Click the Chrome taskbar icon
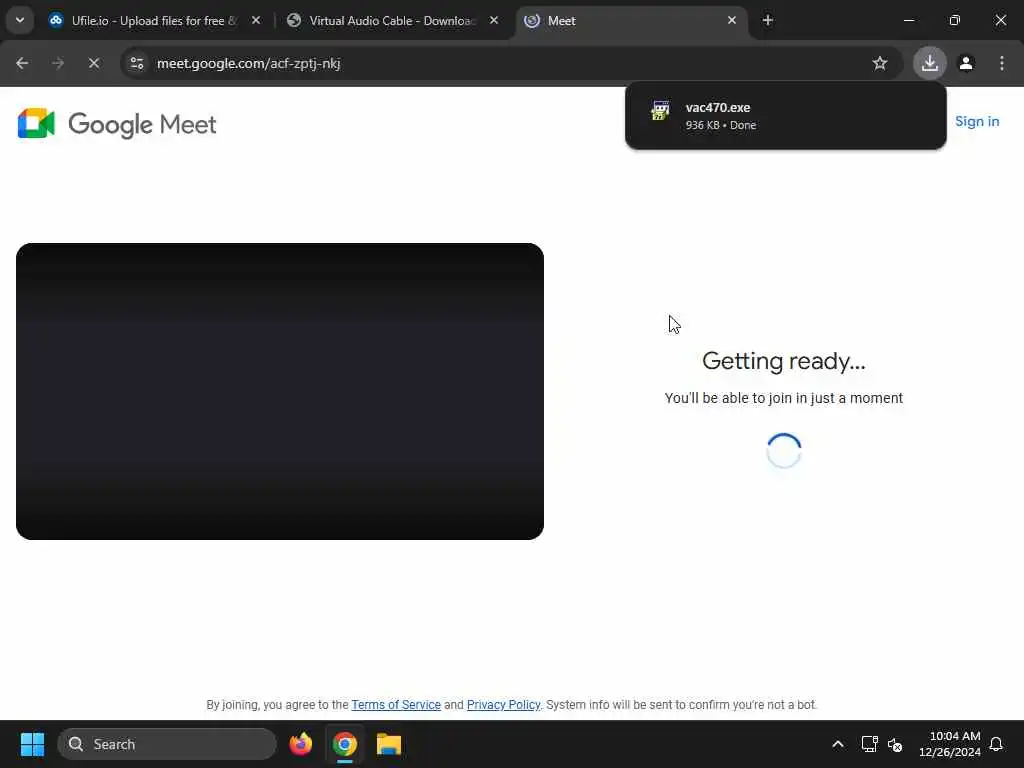Image resolution: width=1024 pixels, height=768 pixels. click(x=345, y=744)
